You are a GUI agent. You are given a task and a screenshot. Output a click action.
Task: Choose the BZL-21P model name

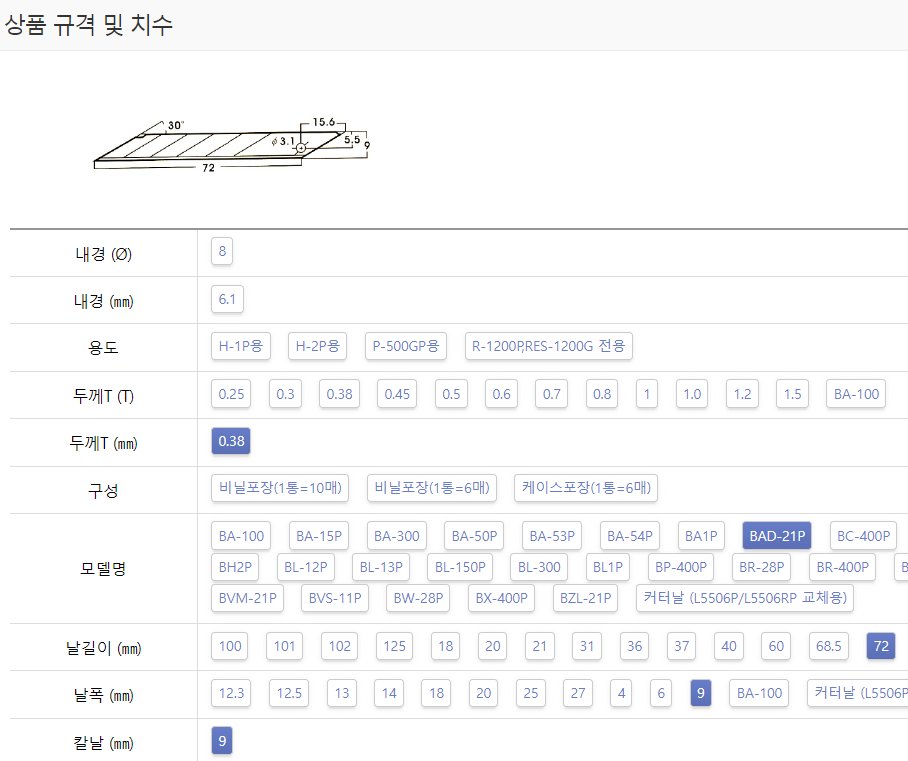click(585, 598)
